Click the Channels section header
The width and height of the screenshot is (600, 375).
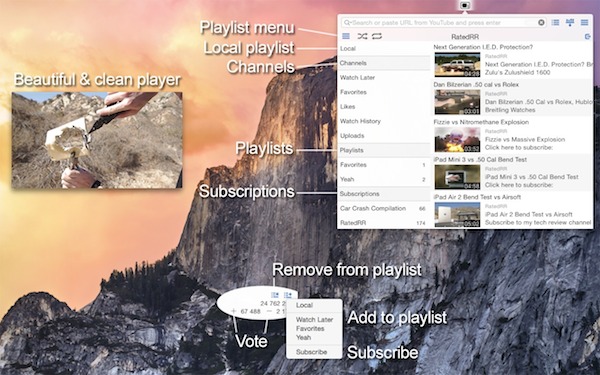pos(384,63)
